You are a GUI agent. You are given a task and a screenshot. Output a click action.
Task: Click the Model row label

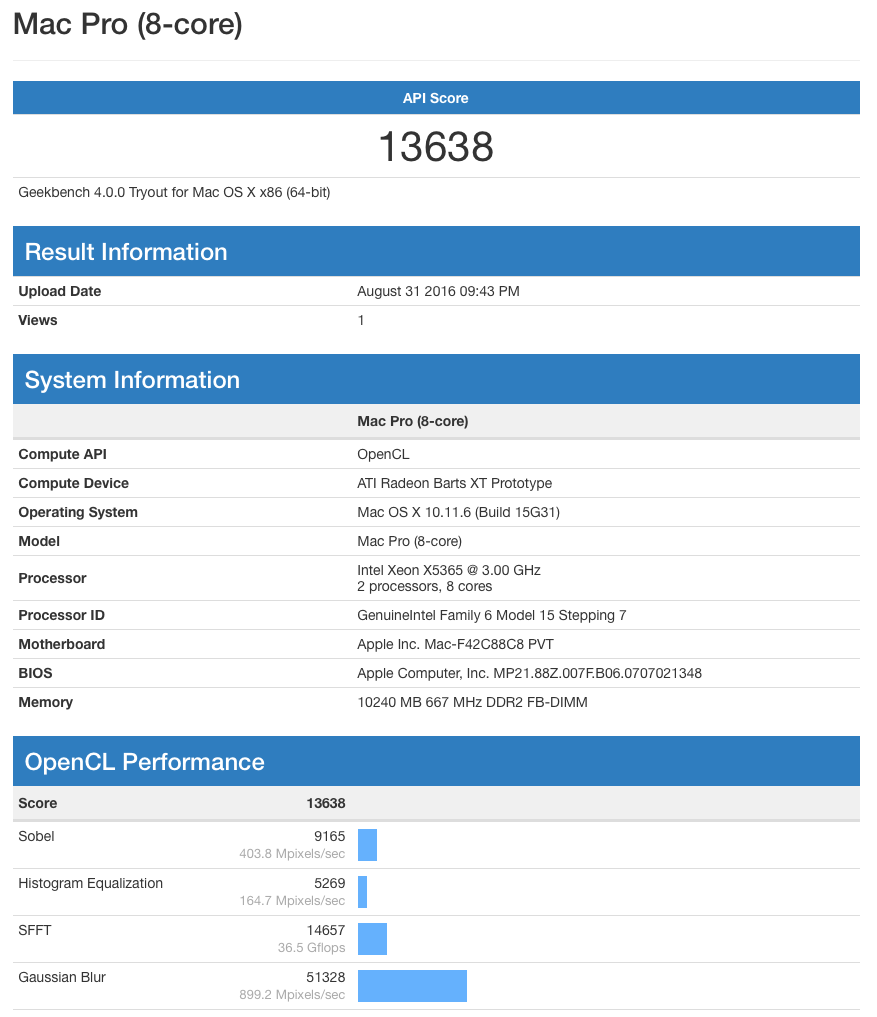[39, 542]
